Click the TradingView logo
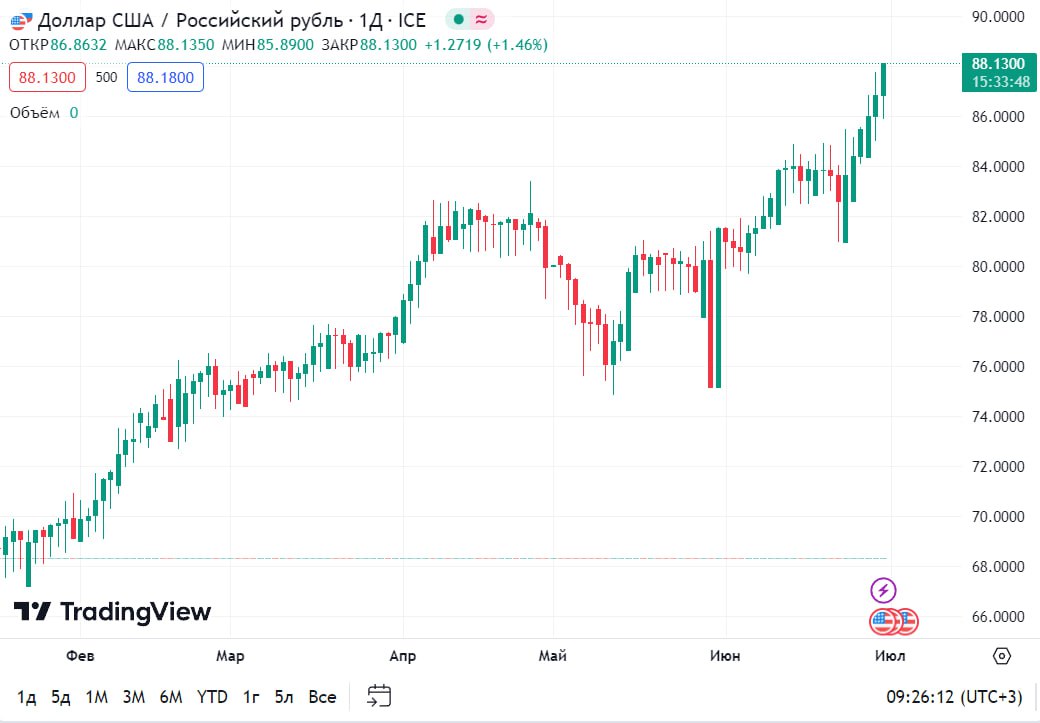The height and width of the screenshot is (723, 1040). click(112, 611)
